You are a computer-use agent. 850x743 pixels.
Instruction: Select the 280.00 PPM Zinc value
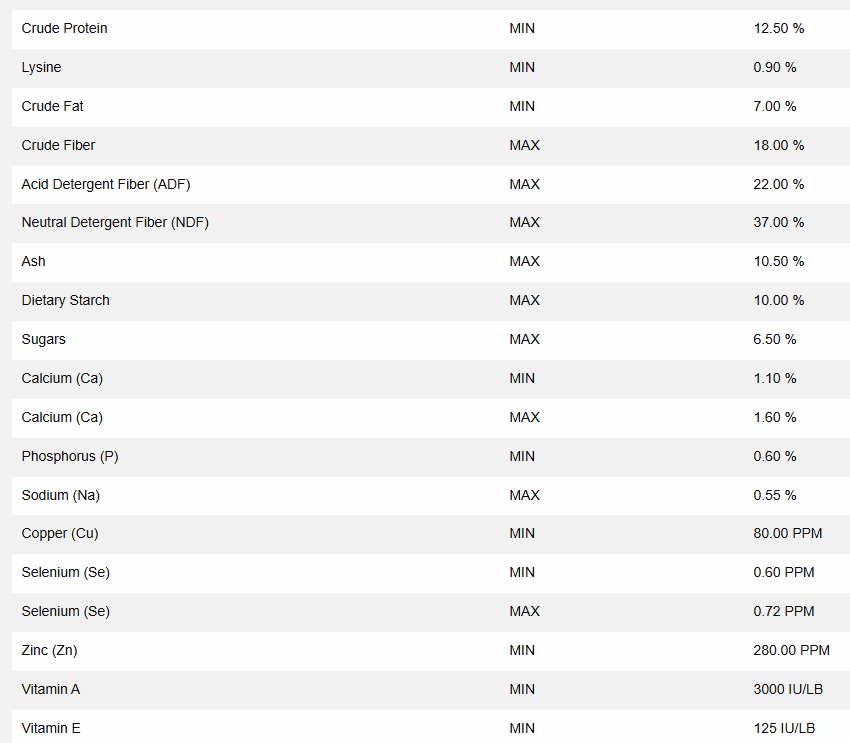pos(791,650)
